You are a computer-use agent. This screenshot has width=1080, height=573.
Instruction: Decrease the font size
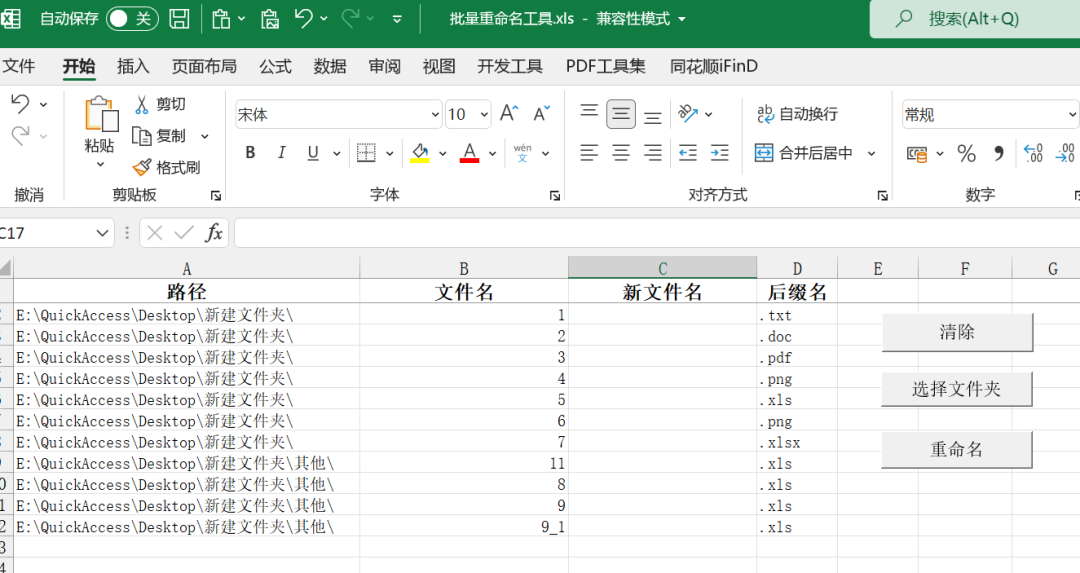[542, 113]
